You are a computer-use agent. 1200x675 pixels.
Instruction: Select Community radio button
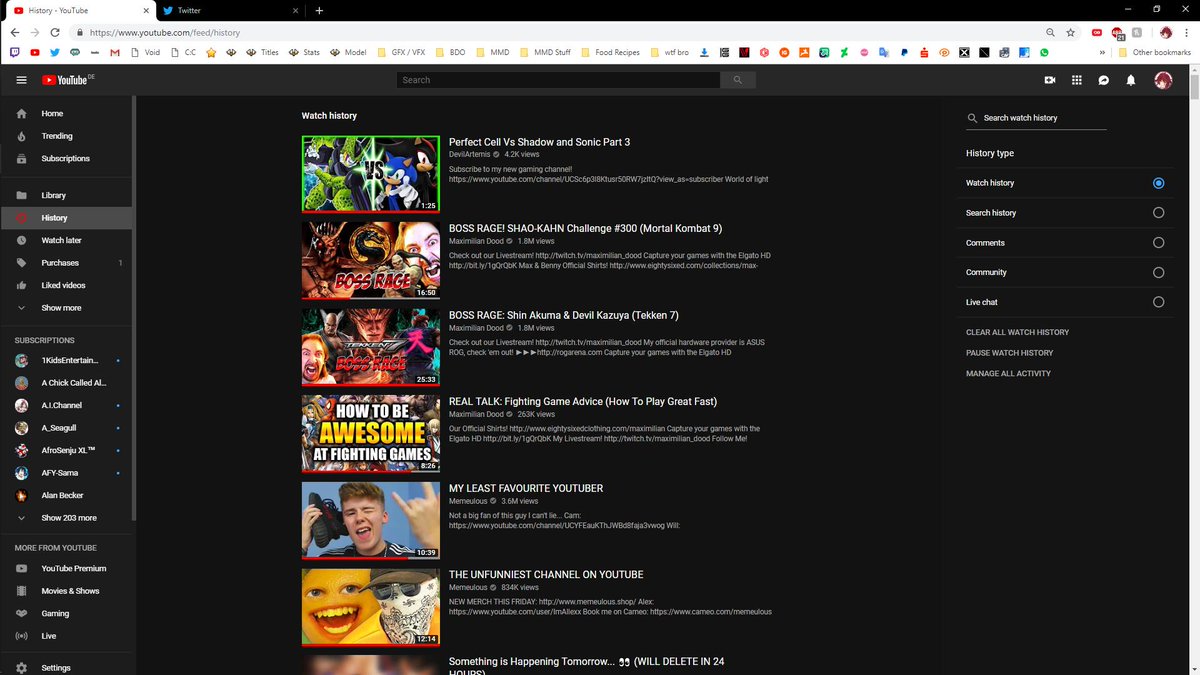(x=1158, y=272)
